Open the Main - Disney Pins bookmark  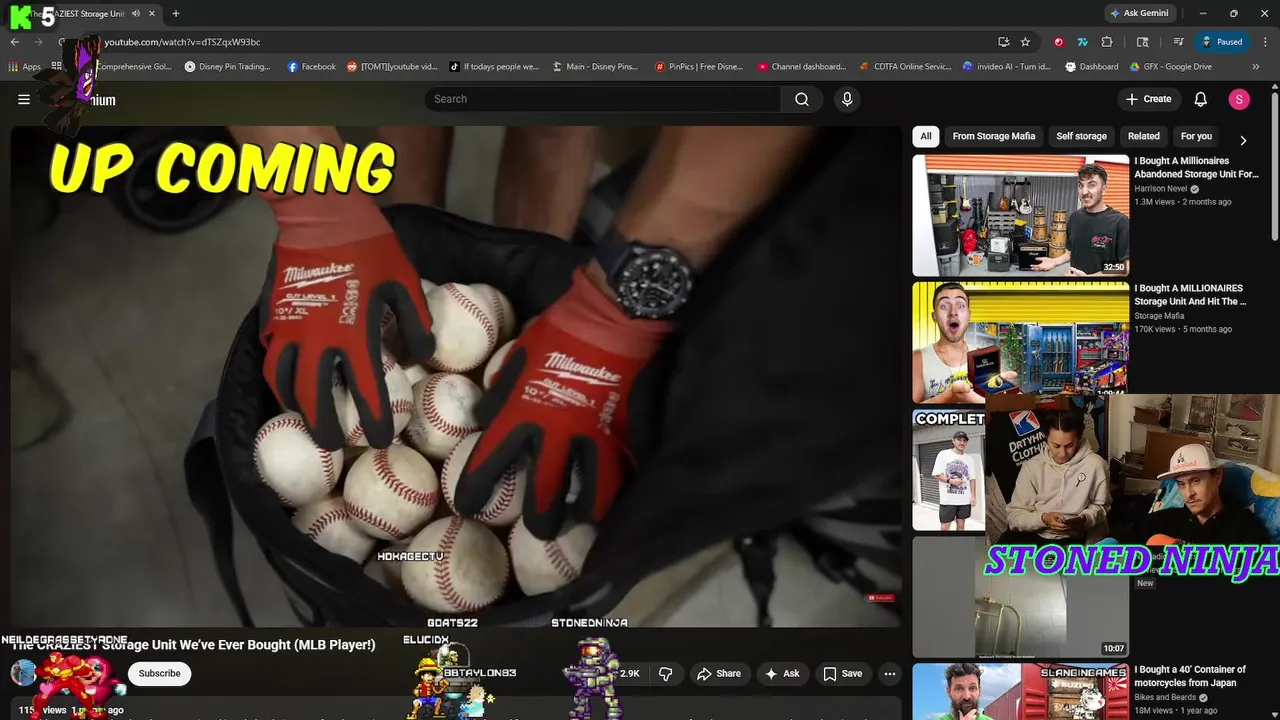point(595,67)
